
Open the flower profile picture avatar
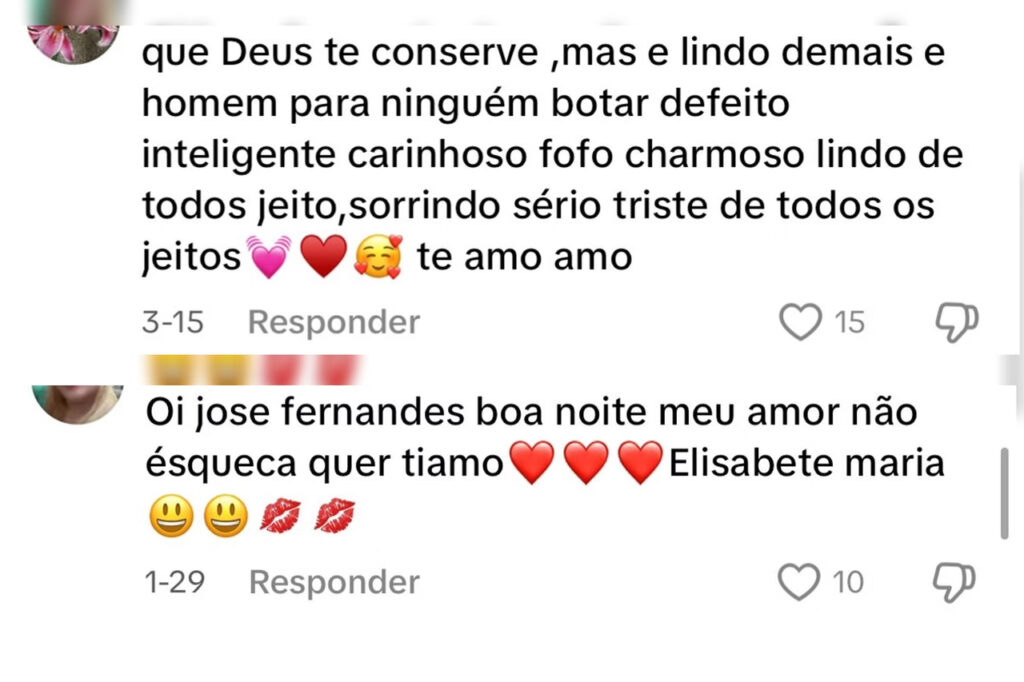click(74, 44)
